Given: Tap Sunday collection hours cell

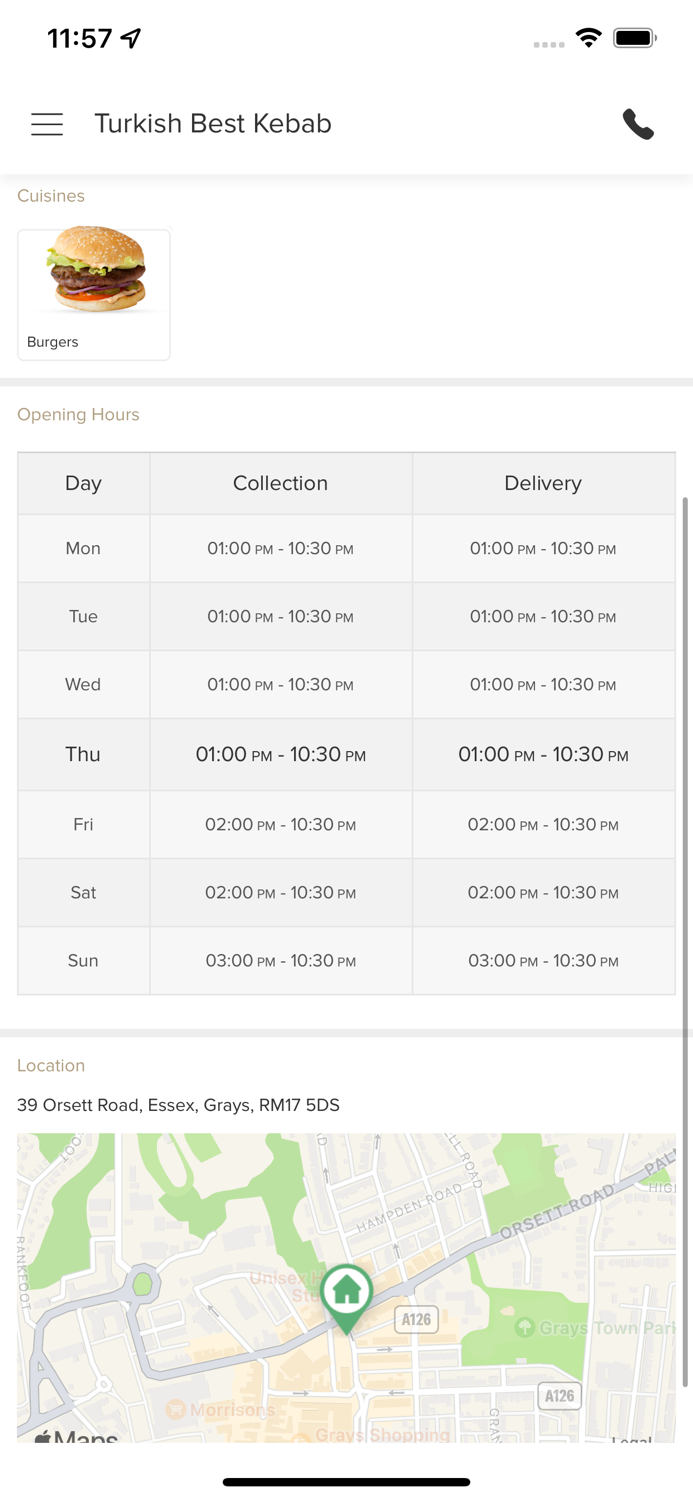Looking at the screenshot, I should (x=280, y=961).
